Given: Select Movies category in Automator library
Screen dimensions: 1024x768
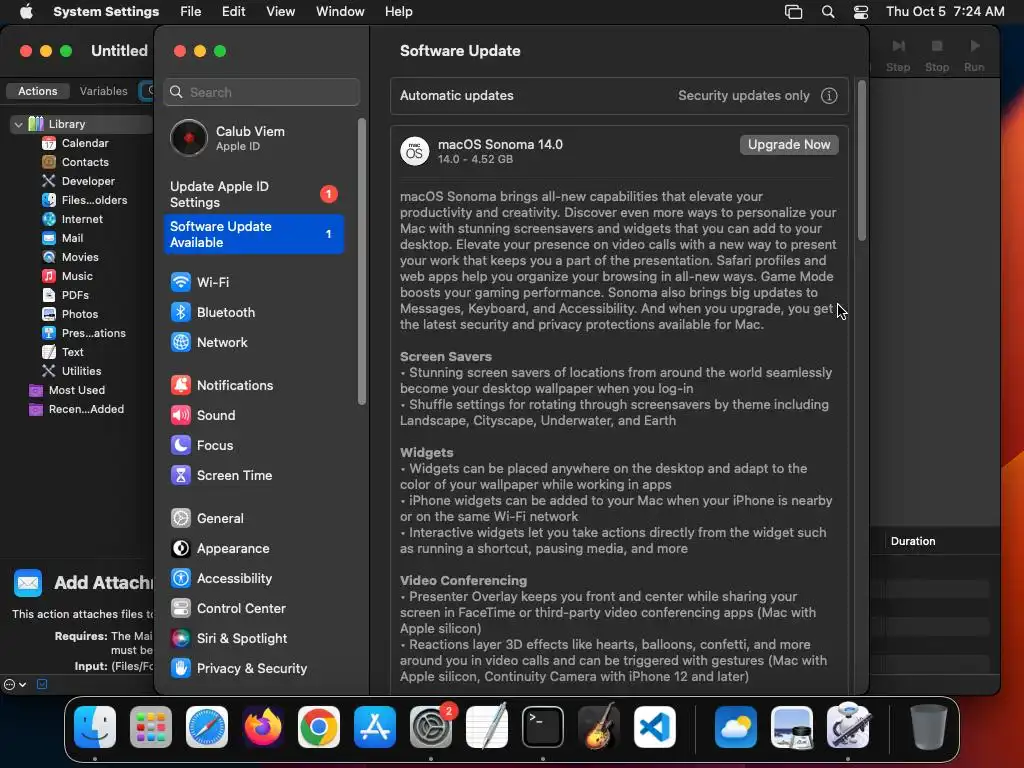Looking at the screenshot, I should click(71, 257).
